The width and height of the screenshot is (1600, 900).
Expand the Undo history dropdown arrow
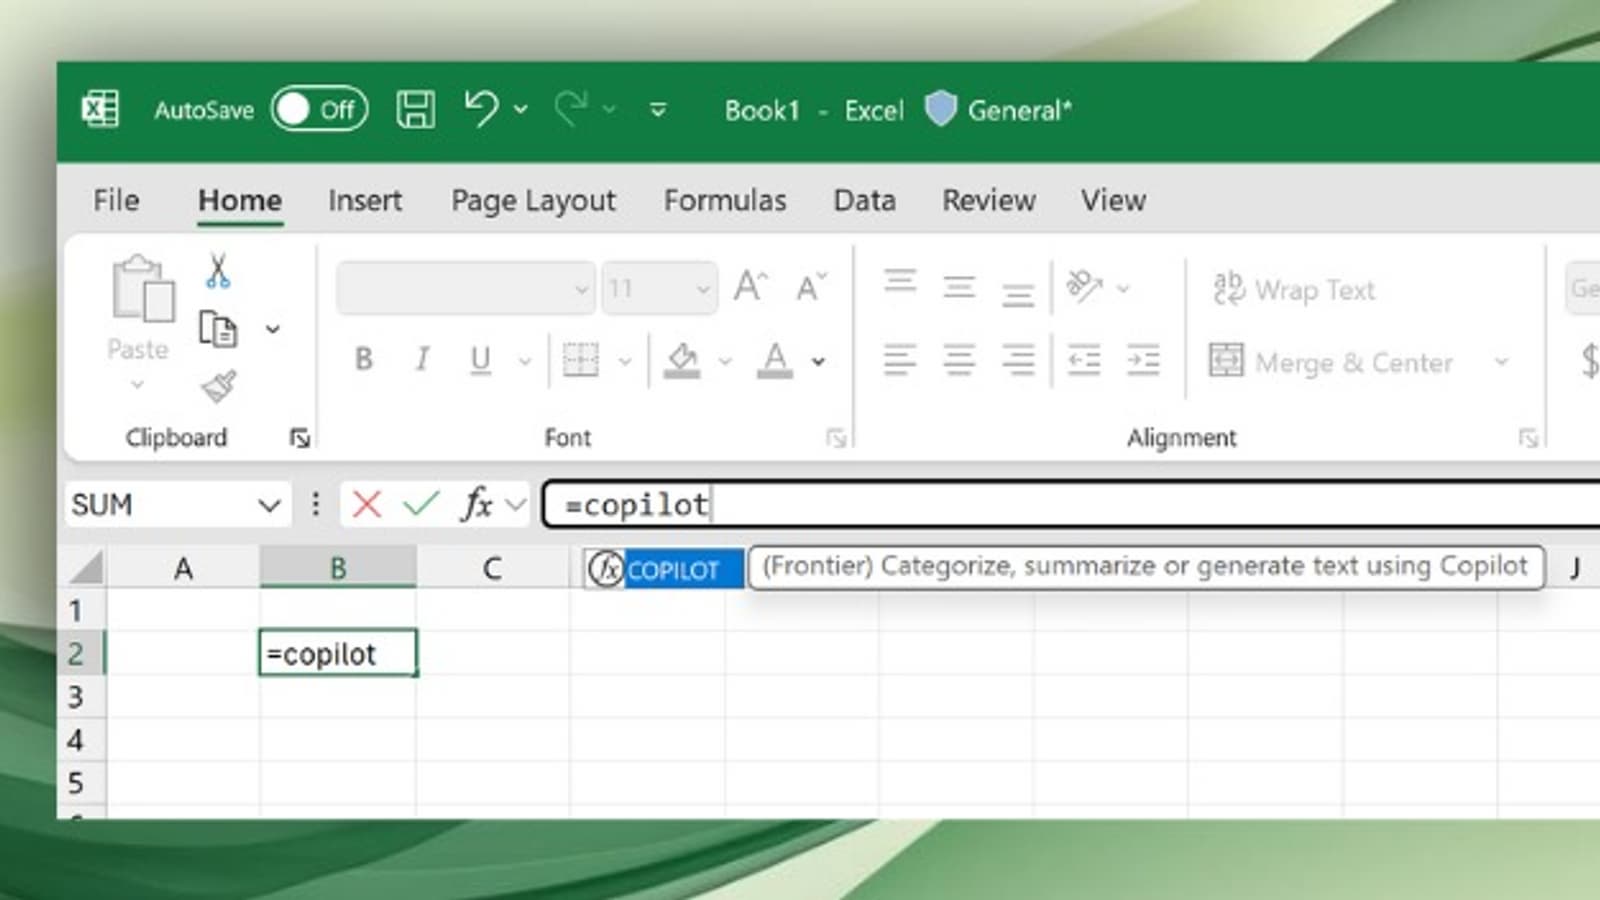pos(521,109)
